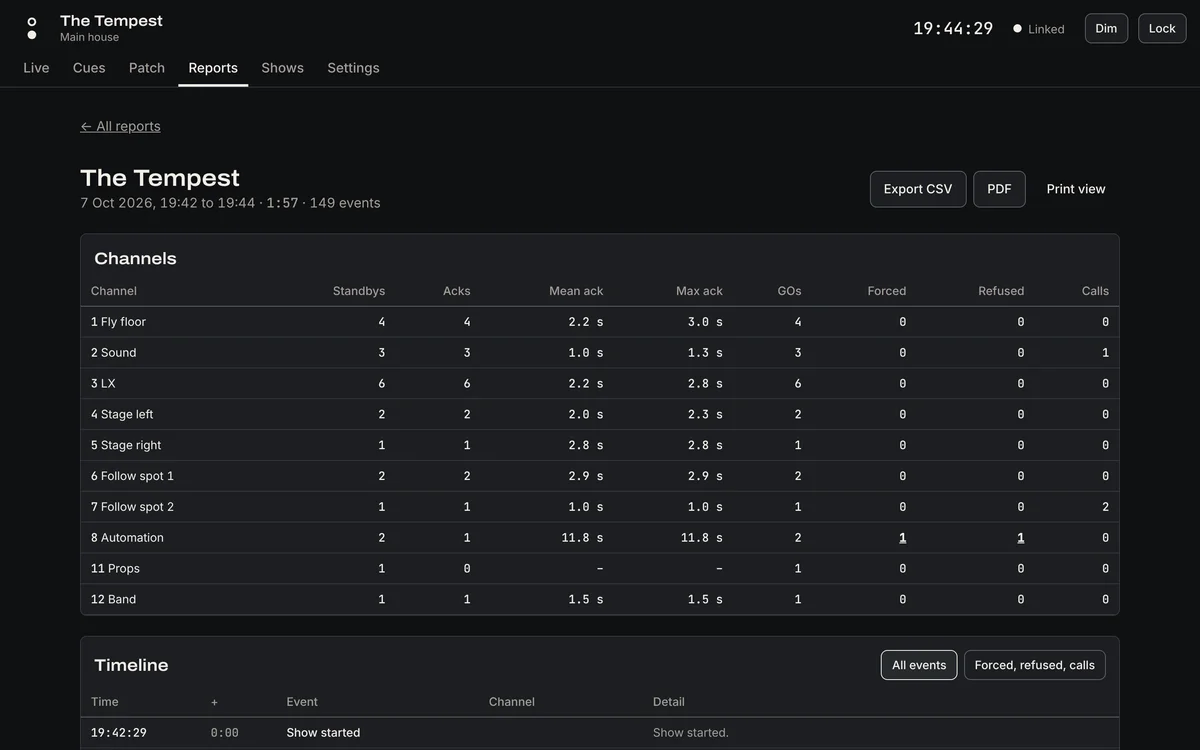Click the 'Main house' subtitle in the top bar

[x=89, y=37]
